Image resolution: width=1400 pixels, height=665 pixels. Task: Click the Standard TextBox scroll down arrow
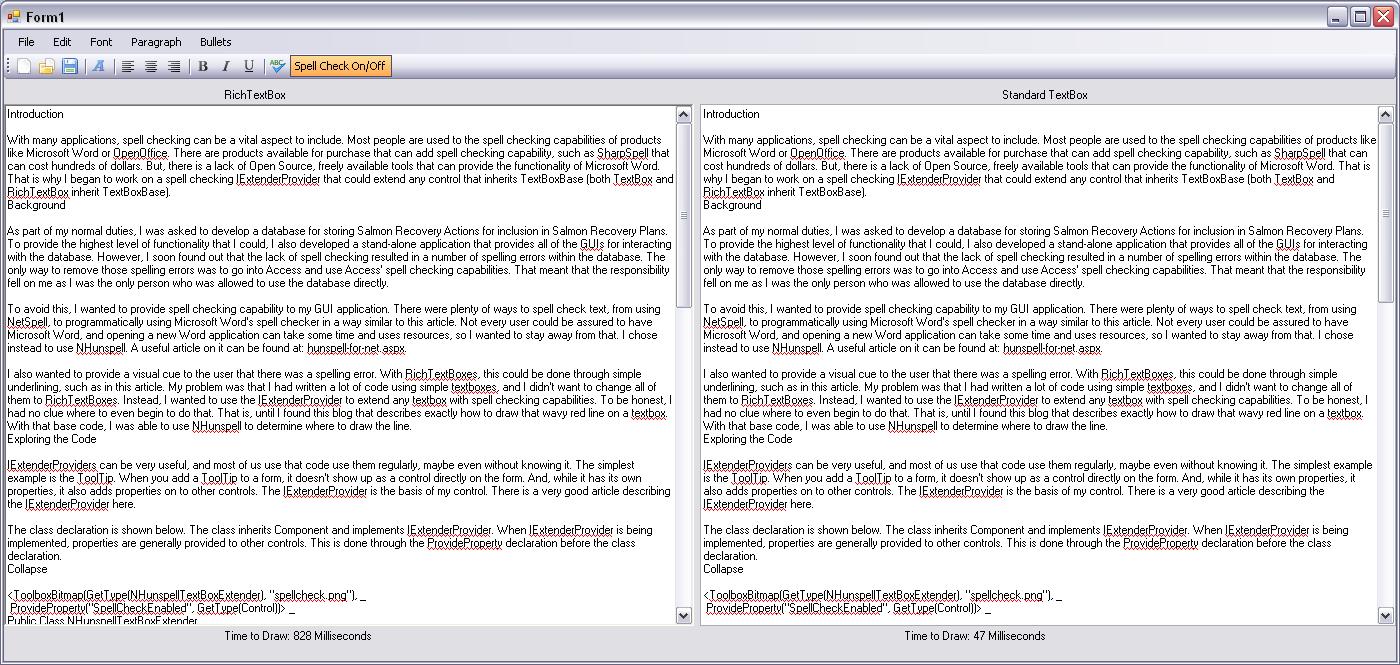[x=1385, y=616]
